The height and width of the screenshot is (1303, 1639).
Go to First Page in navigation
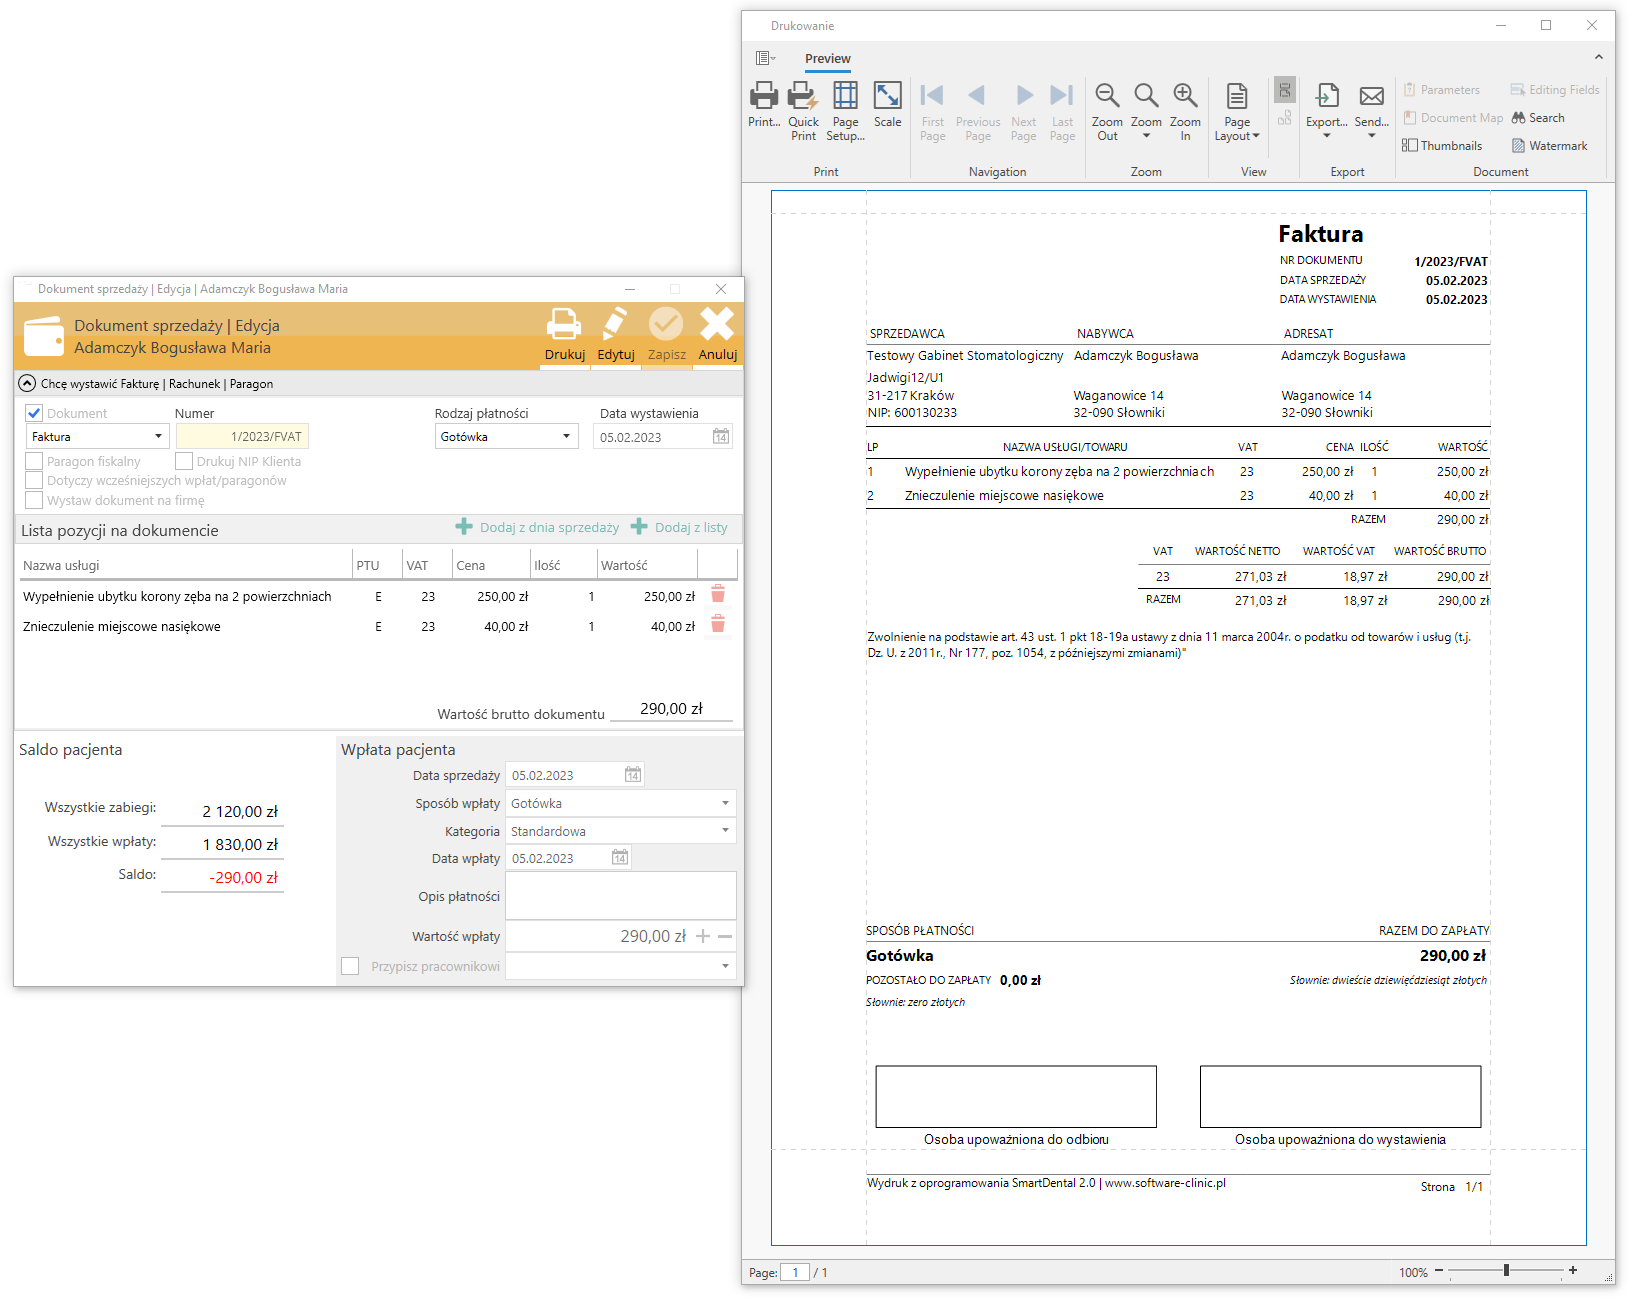[932, 110]
